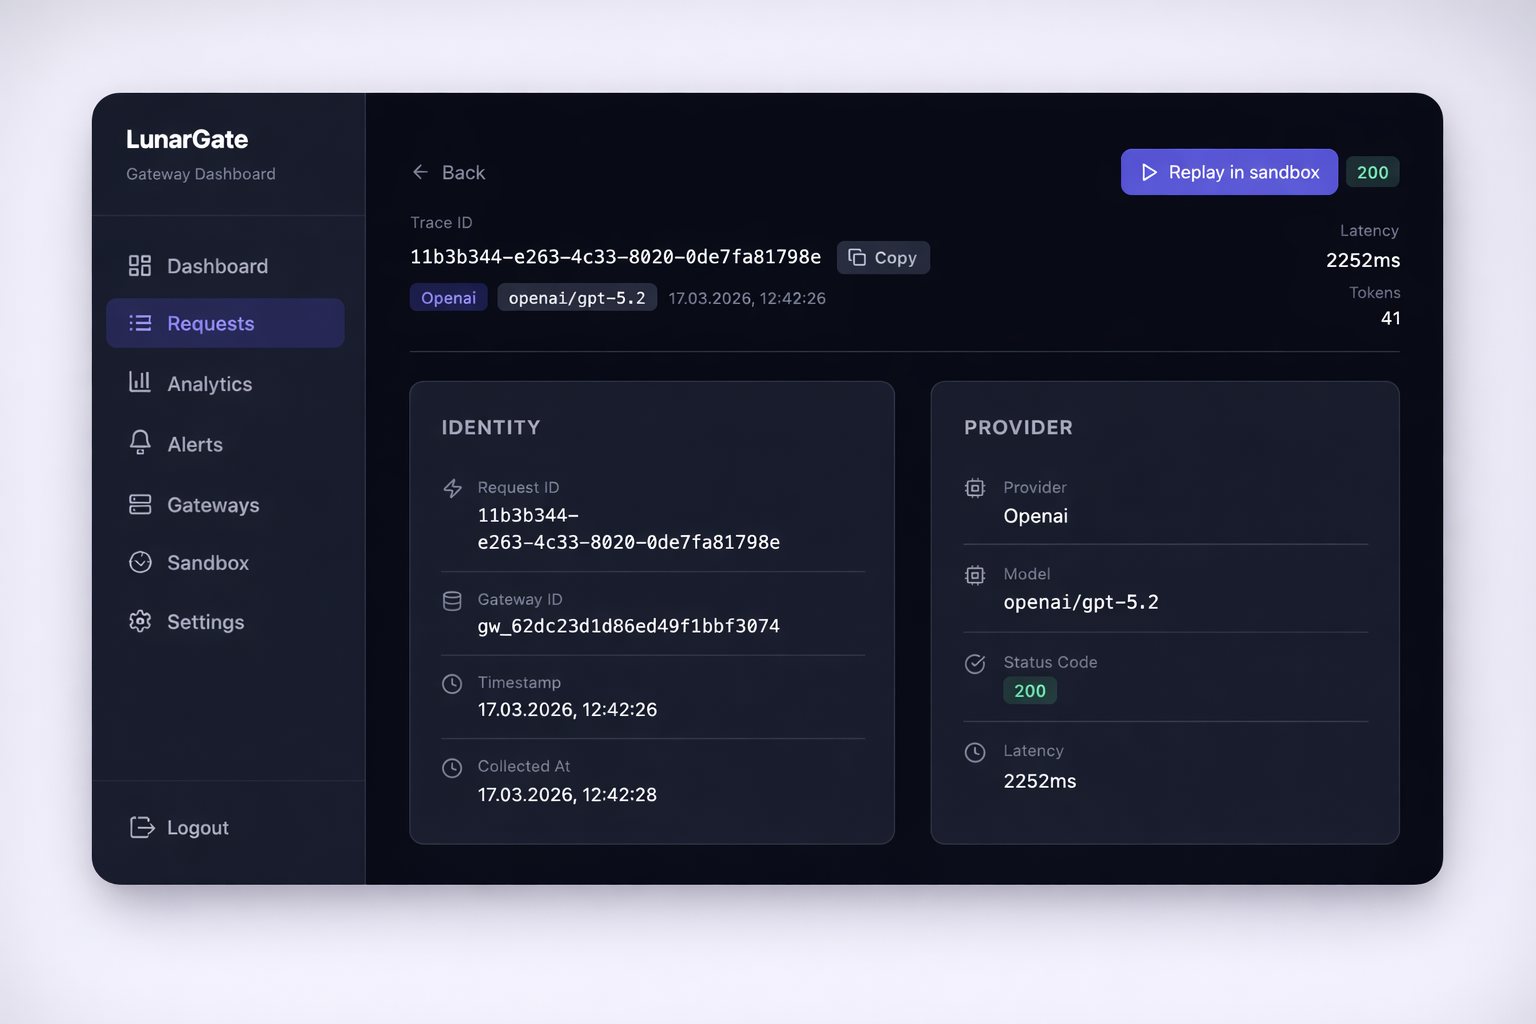Select the Analytics bar chart icon

pyautogui.click(x=140, y=383)
